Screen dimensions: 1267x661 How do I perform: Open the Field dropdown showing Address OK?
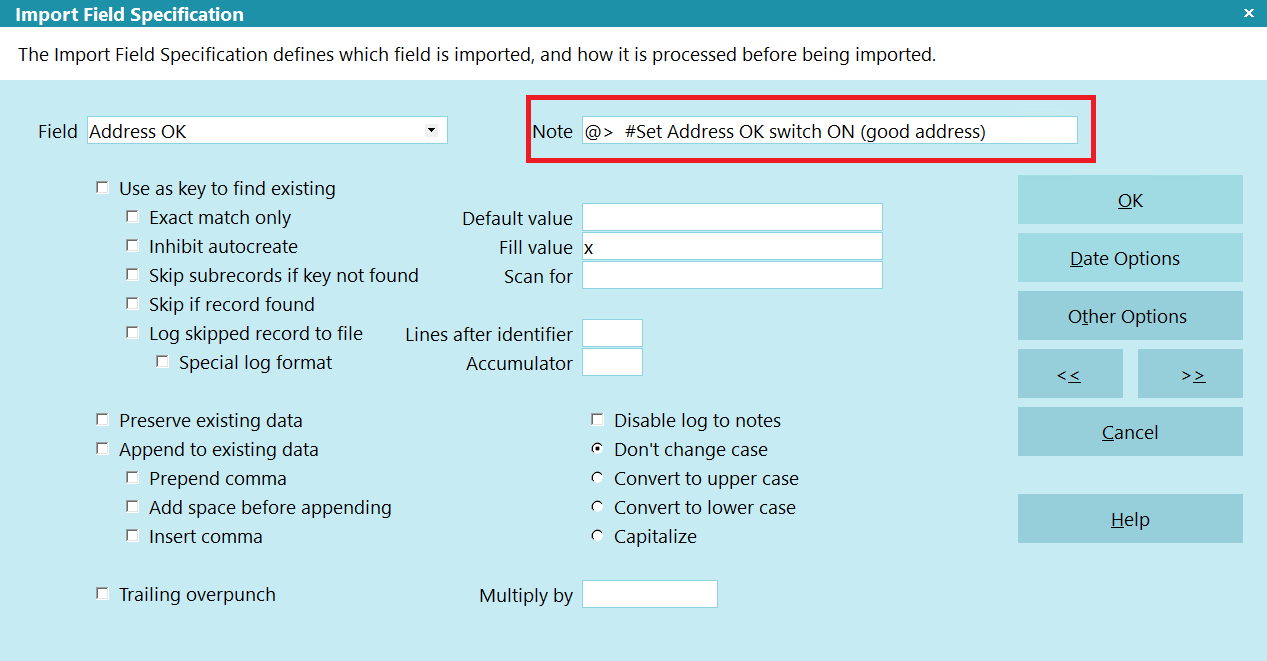pyautogui.click(x=431, y=130)
